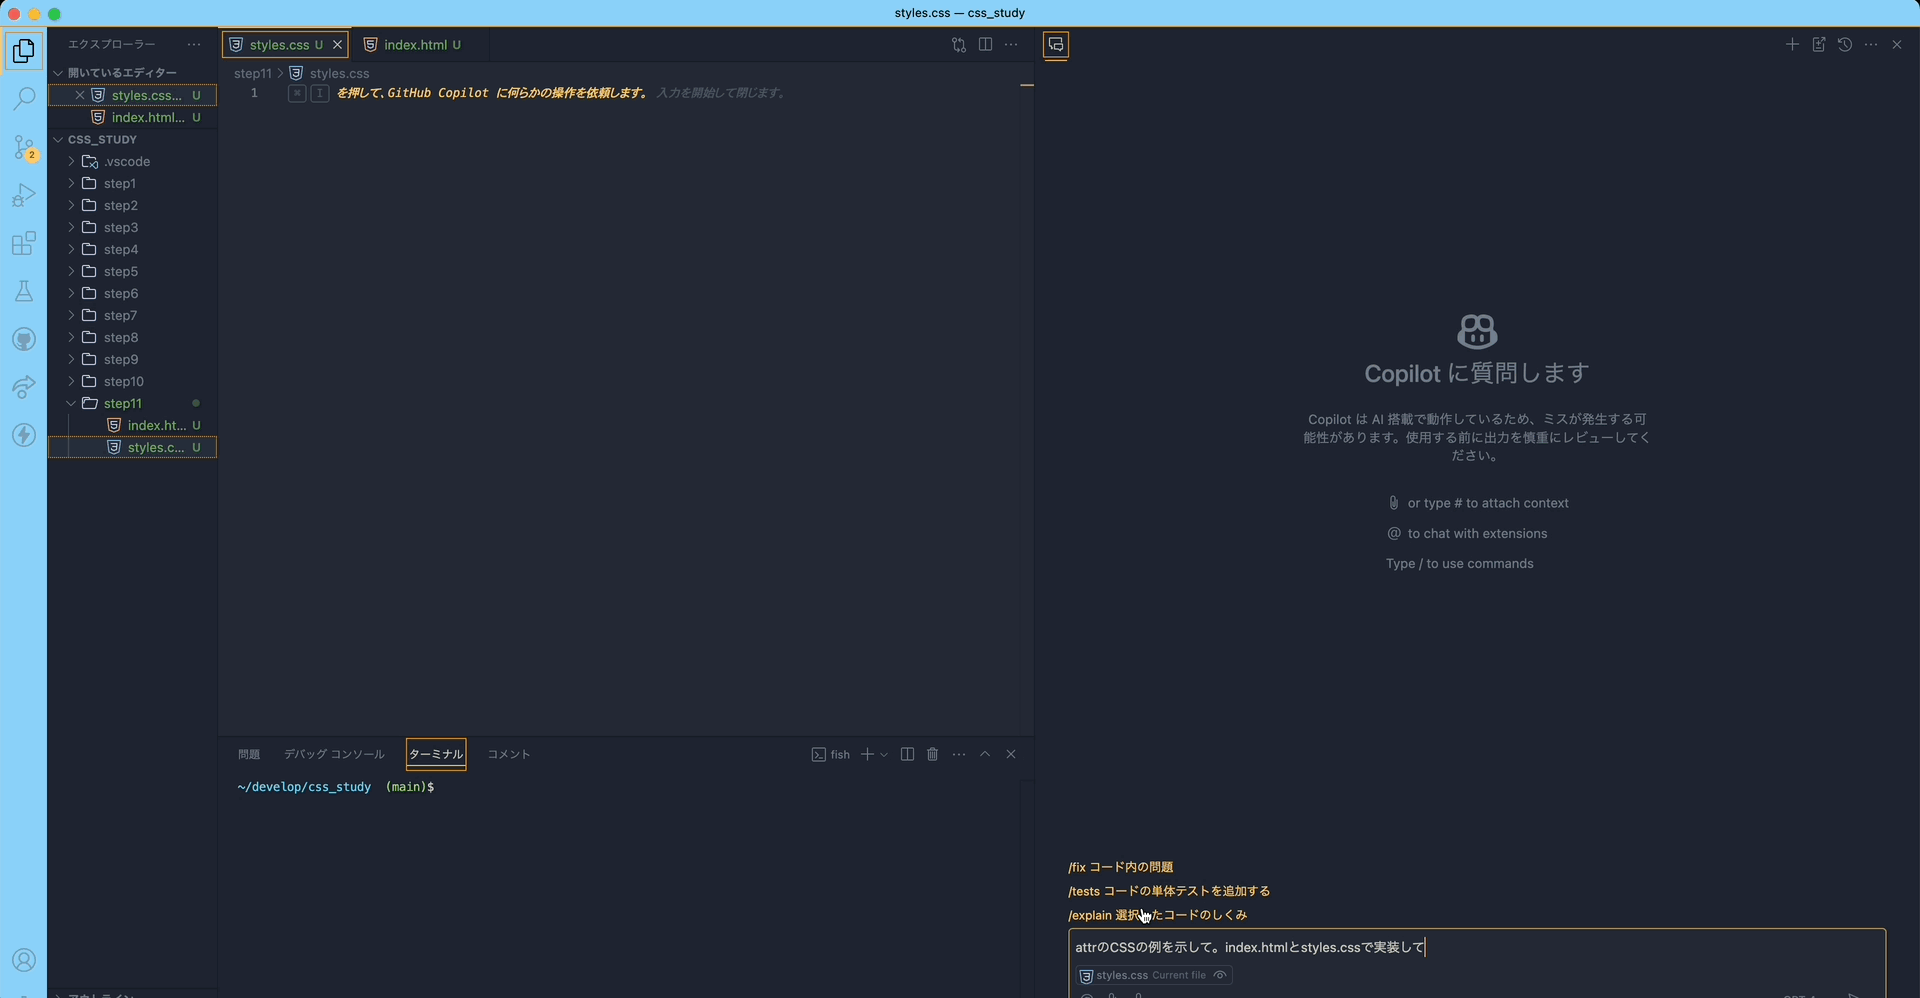This screenshot has width=1920, height=998.
Task: Open the Explorer views and more actions menu
Action: click(x=194, y=45)
